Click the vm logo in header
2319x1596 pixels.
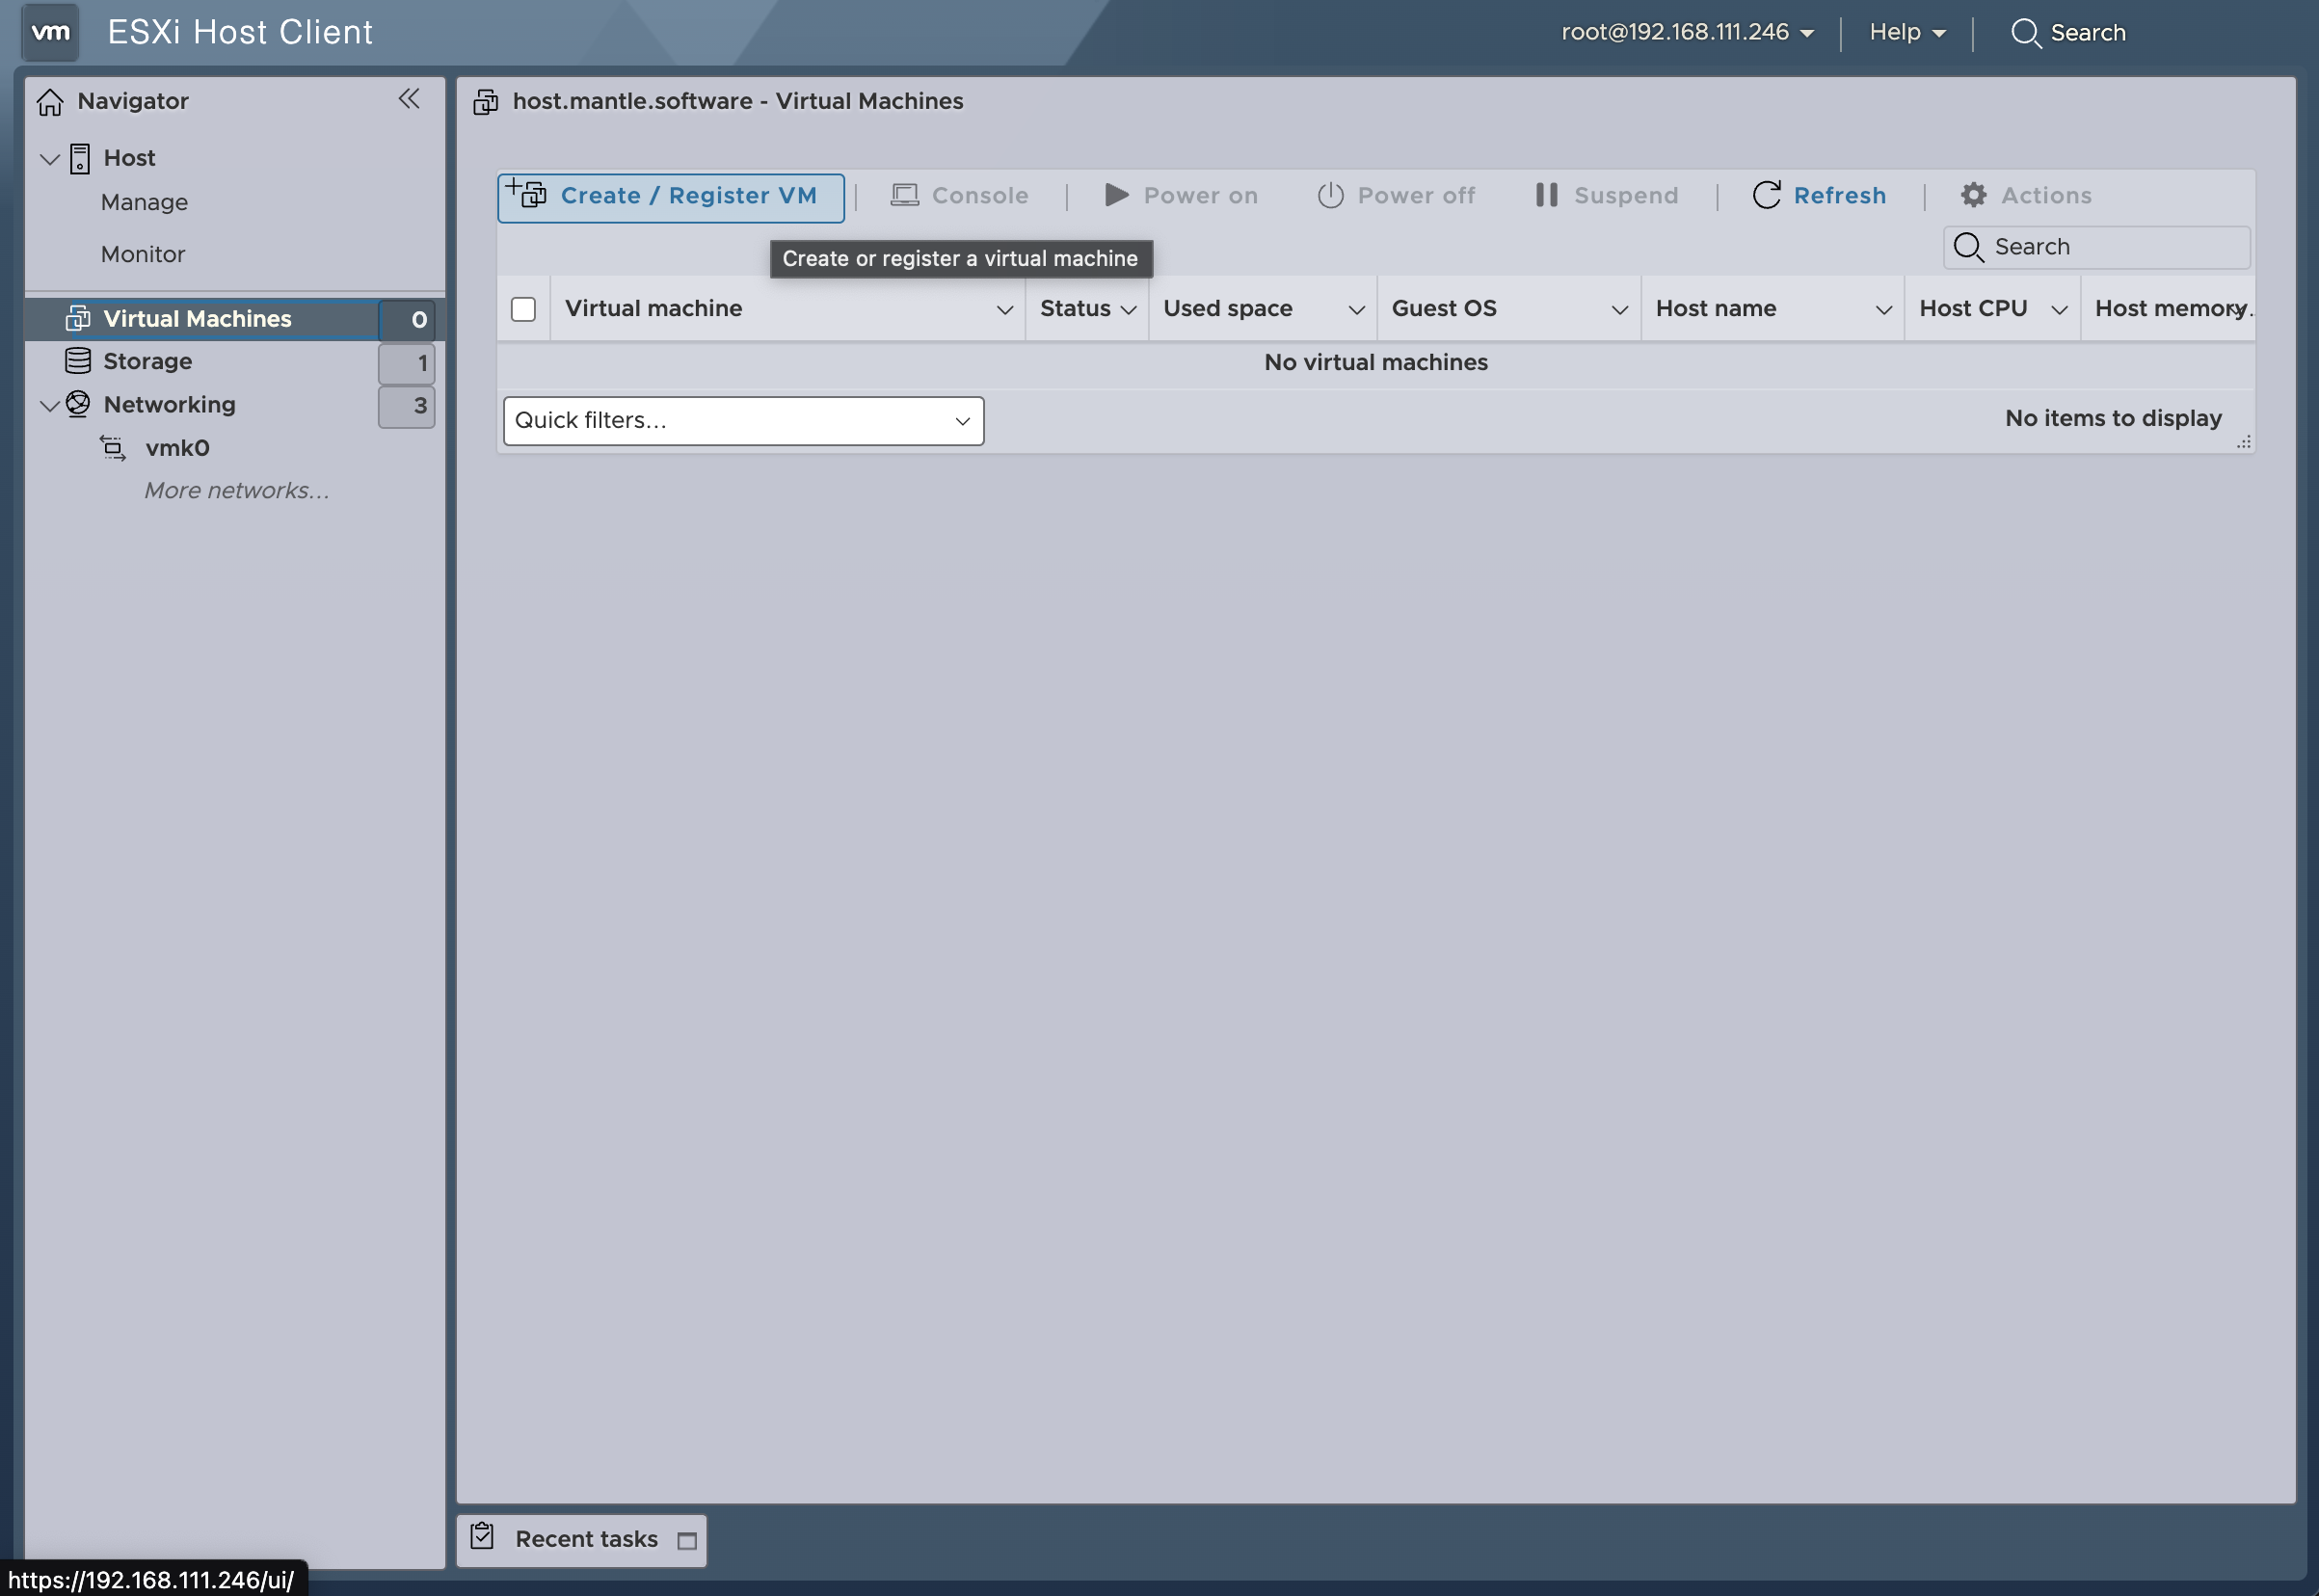[51, 32]
